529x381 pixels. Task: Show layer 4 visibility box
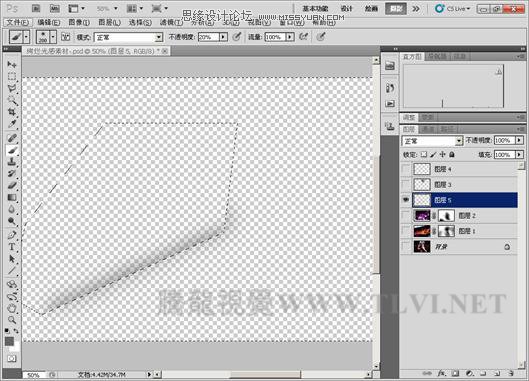point(406,169)
